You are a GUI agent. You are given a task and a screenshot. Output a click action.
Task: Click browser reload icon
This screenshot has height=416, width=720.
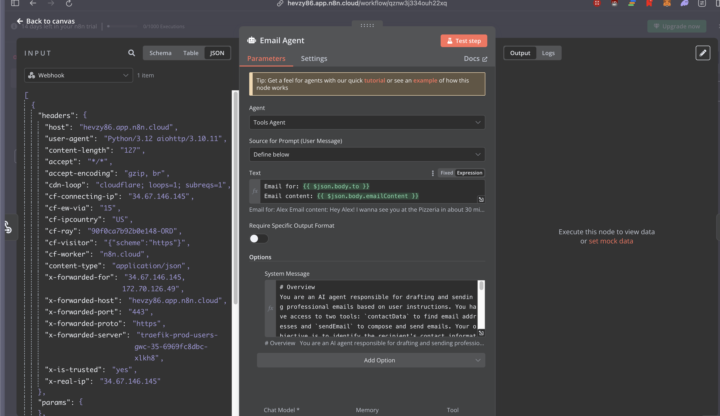[68, 3]
